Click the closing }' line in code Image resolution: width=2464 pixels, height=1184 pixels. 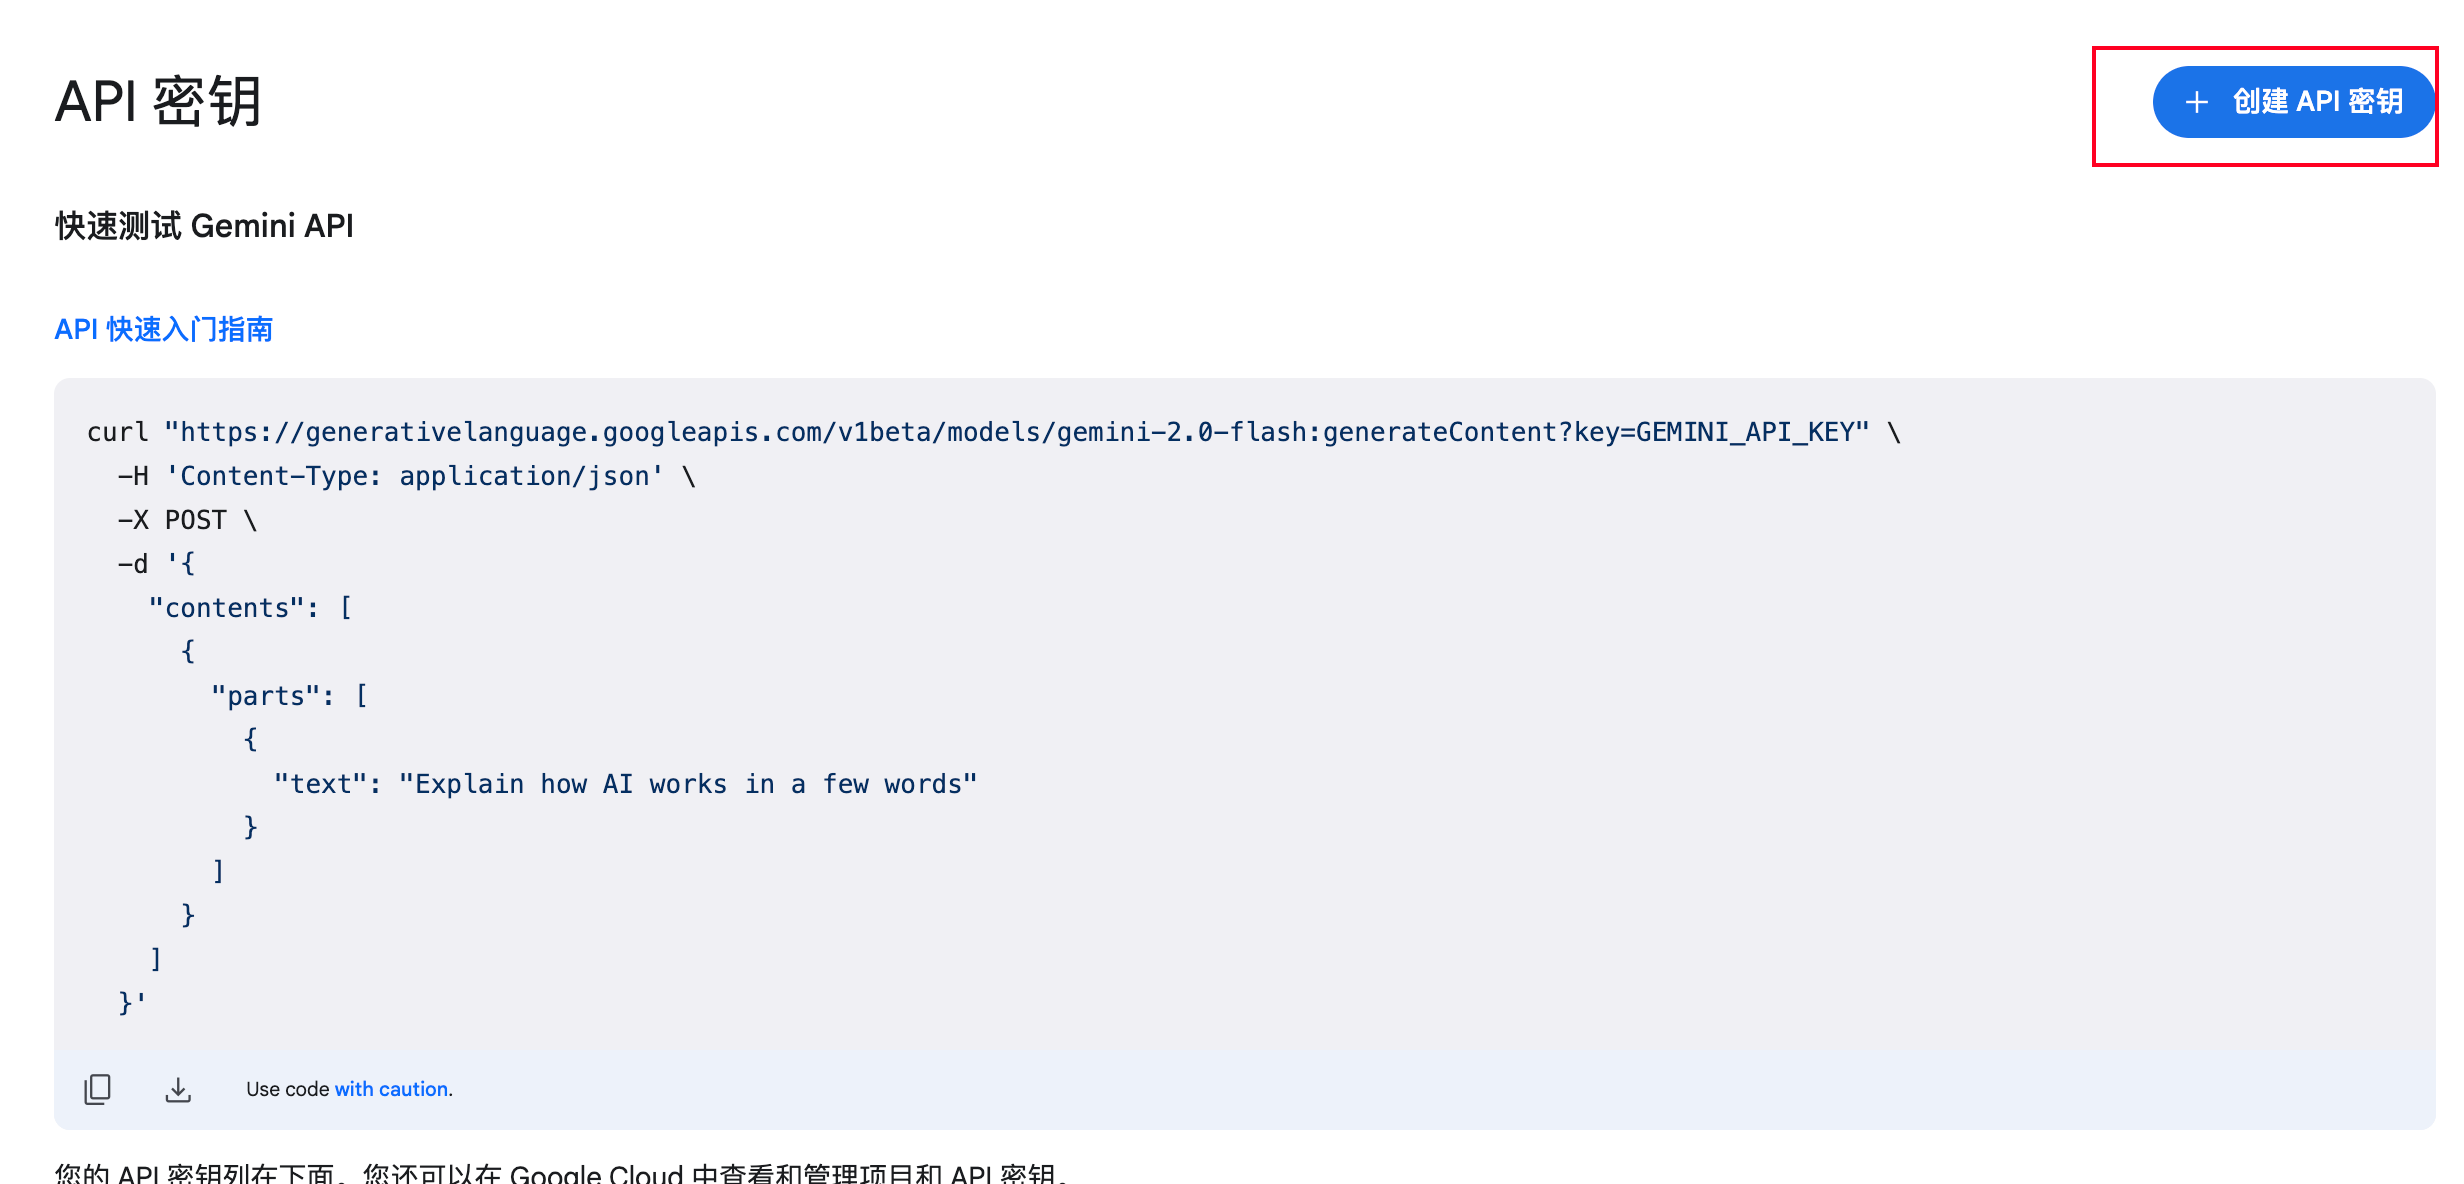132,1002
